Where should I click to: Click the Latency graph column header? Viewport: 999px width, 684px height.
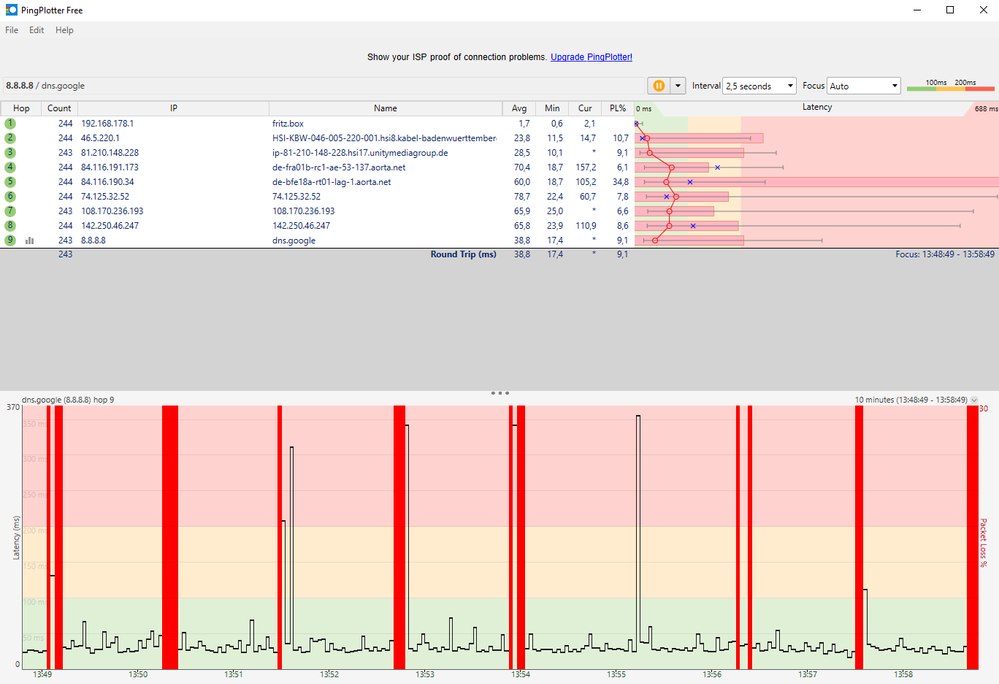tap(817, 107)
